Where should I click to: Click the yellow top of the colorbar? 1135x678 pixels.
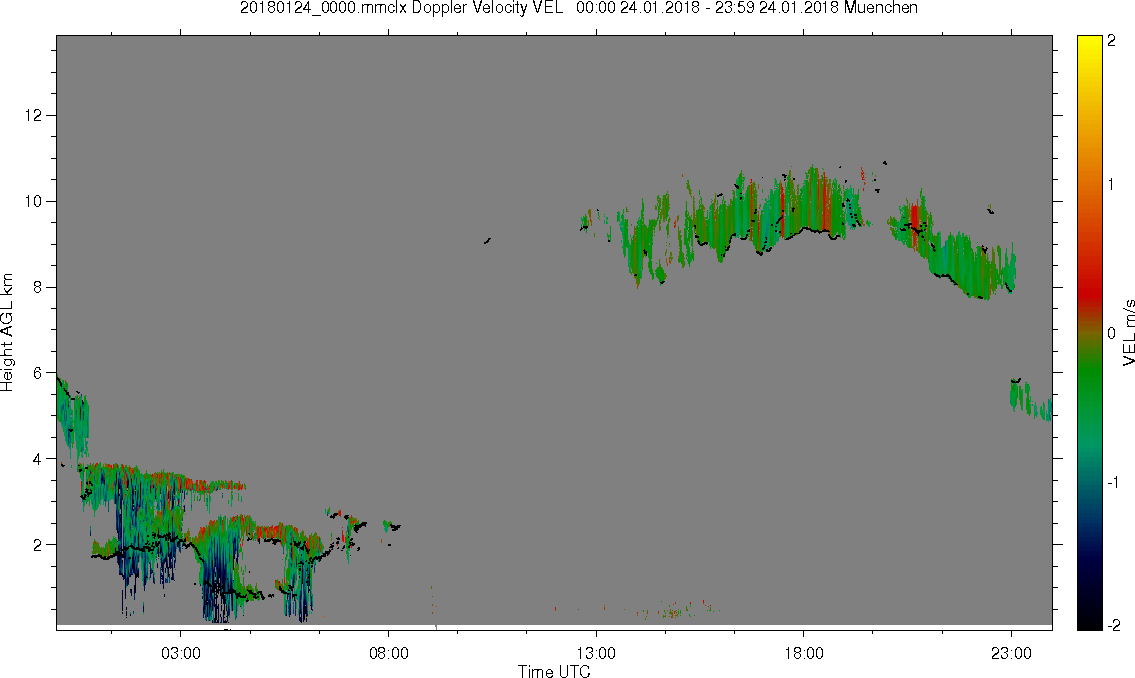pos(1089,42)
